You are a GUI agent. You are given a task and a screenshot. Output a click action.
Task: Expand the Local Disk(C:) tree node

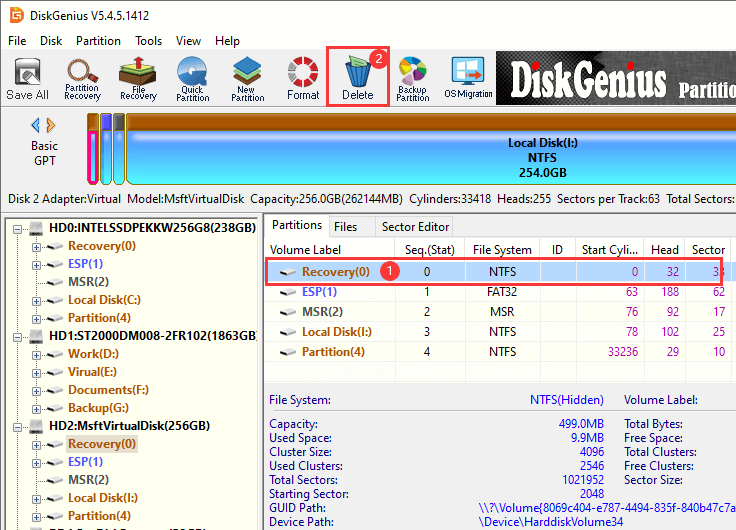(x=37, y=300)
